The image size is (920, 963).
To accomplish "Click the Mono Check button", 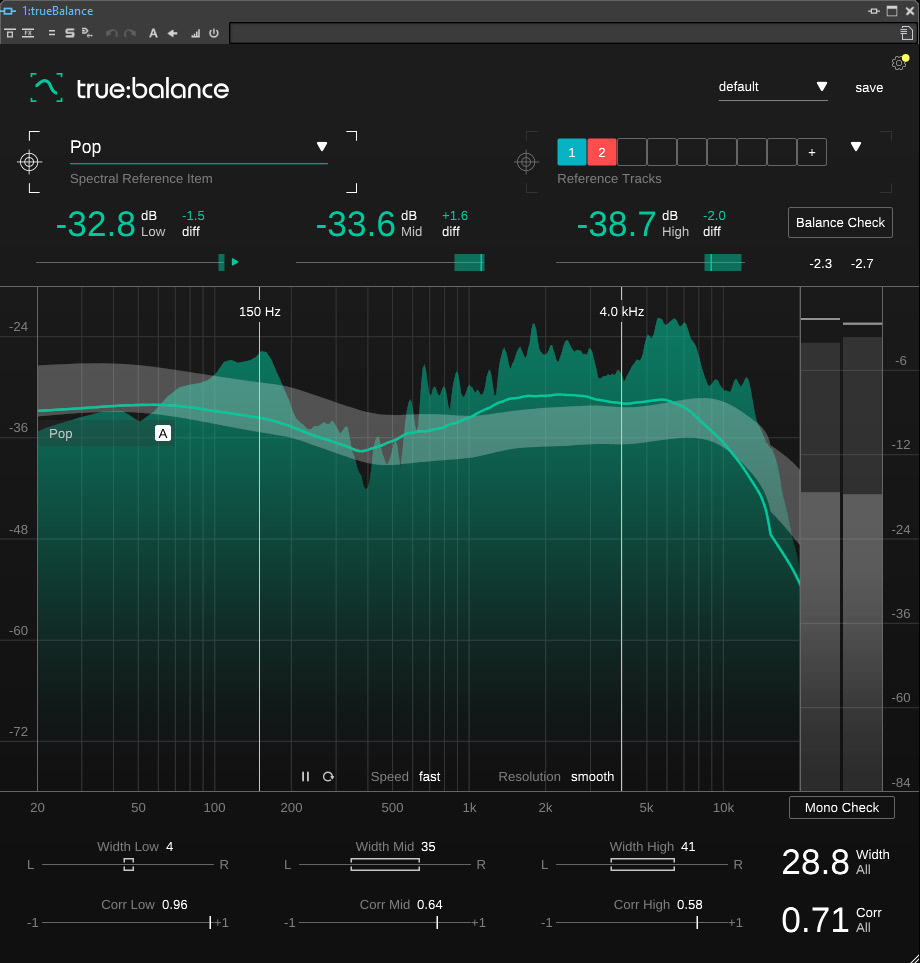I will (841, 808).
